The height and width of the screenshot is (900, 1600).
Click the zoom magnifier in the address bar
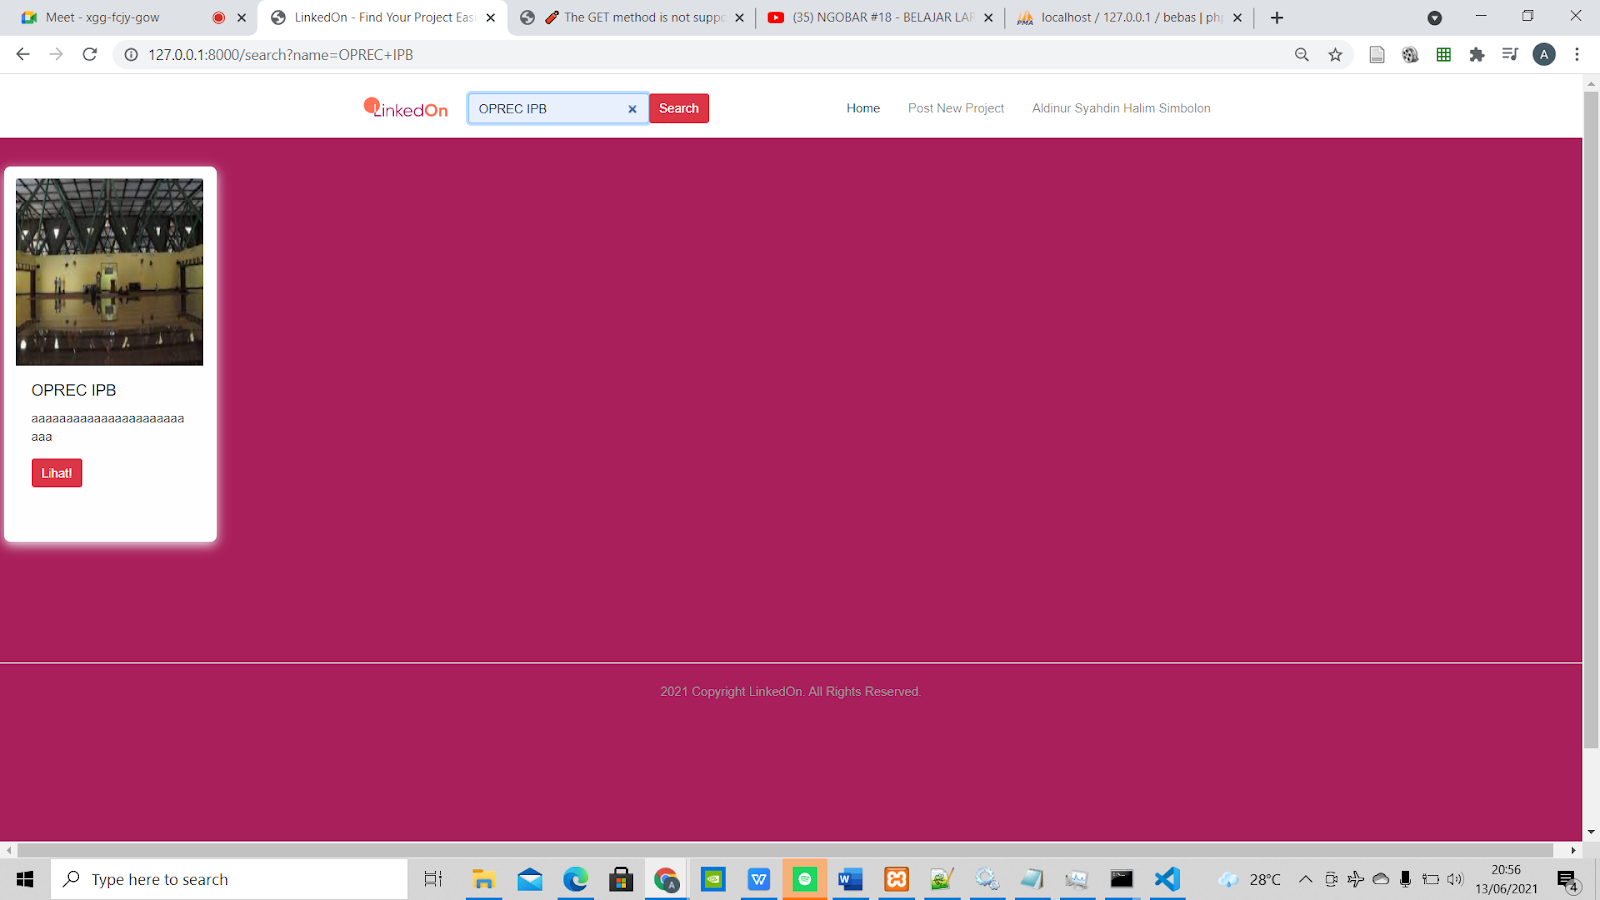click(x=1301, y=55)
